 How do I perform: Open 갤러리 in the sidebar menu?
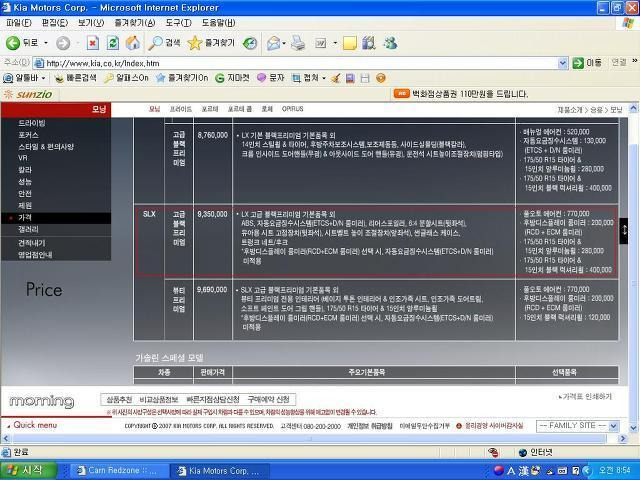click(x=28, y=229)
